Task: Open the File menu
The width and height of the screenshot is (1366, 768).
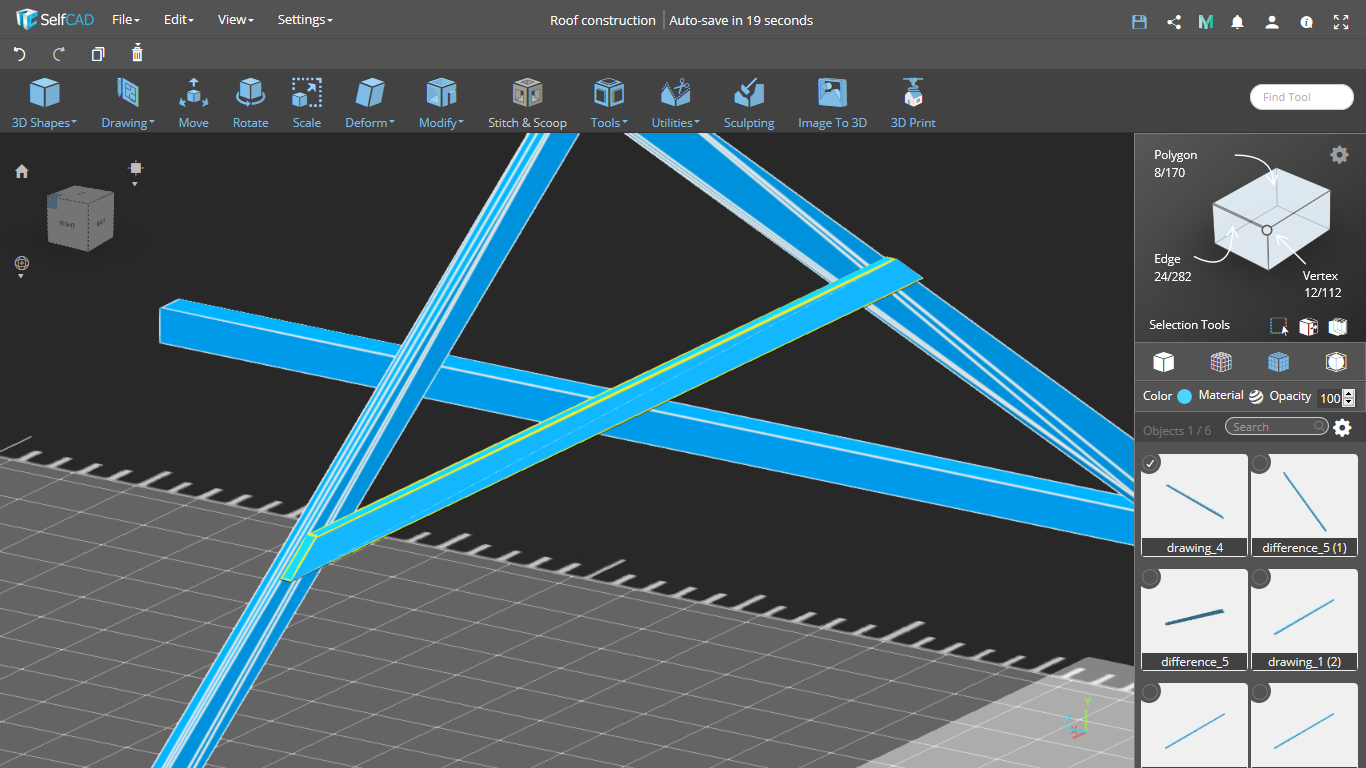Action: pos(125,20)
